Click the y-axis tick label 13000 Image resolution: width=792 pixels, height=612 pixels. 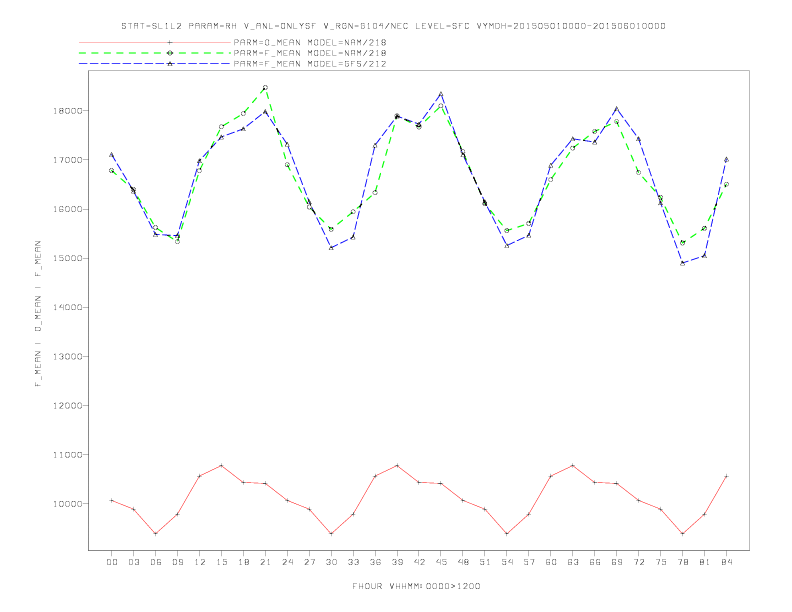click(67, 356)
